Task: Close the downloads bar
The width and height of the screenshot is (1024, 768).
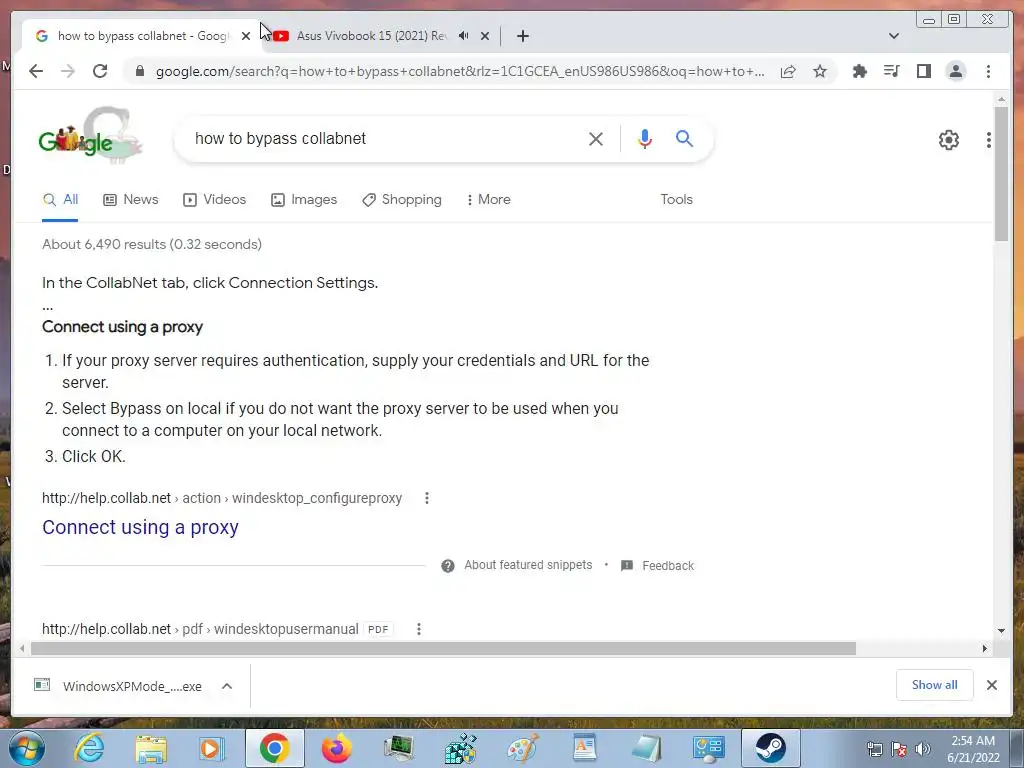Action: (991, 684)
